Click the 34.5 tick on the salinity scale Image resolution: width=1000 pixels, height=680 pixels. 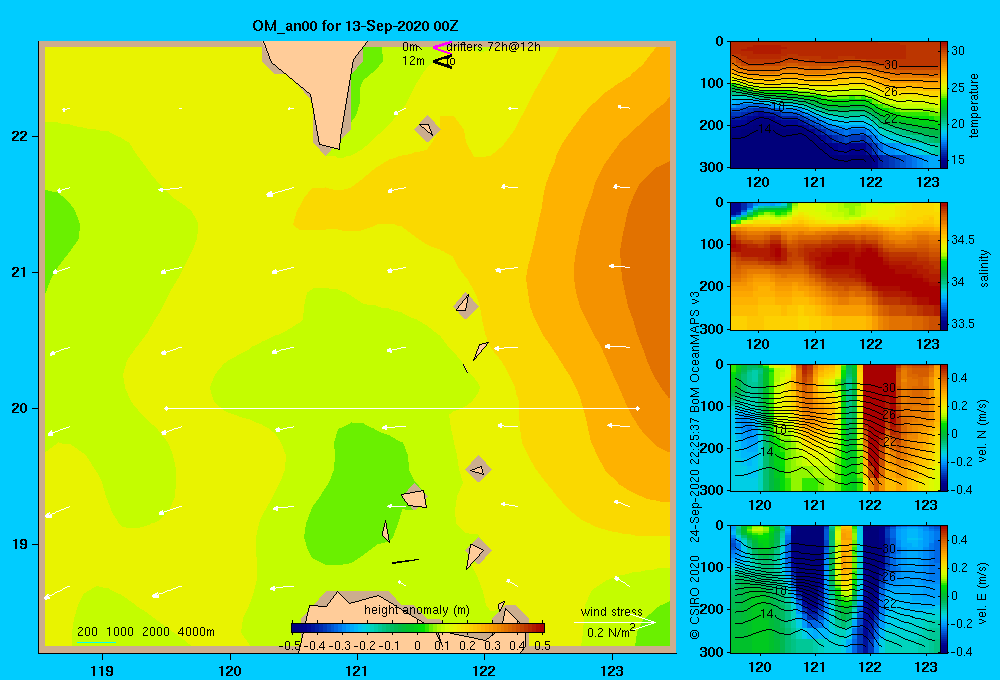[x=963, y=240]
